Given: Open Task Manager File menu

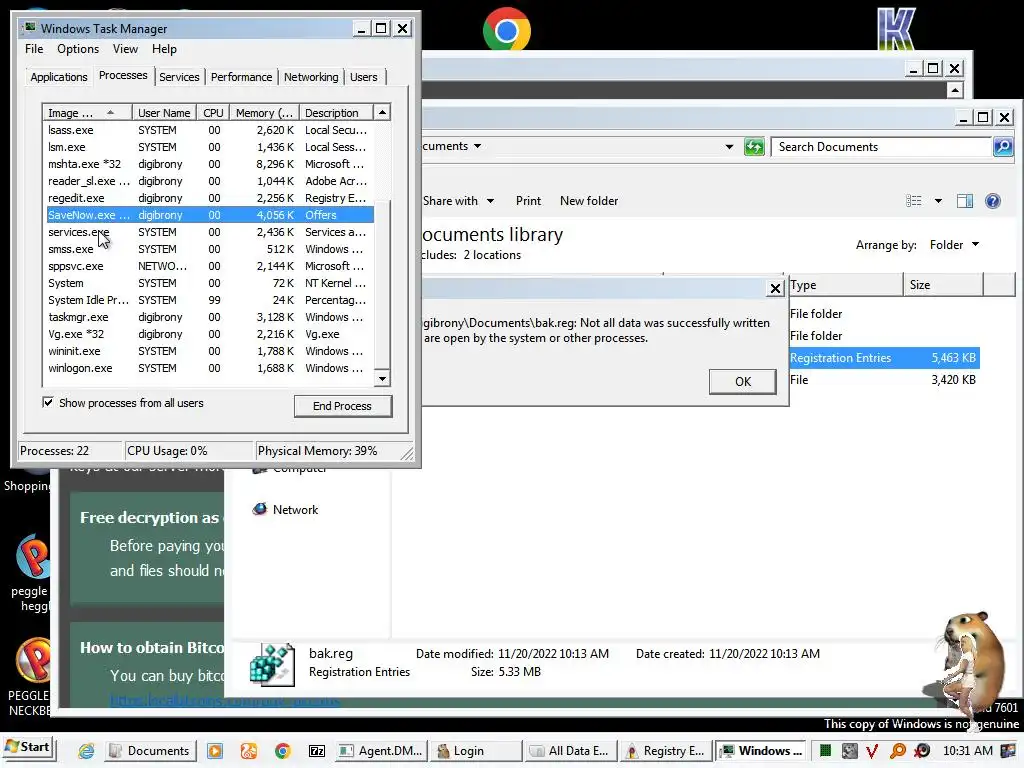Looking at the screenshot, I should 34,49.
